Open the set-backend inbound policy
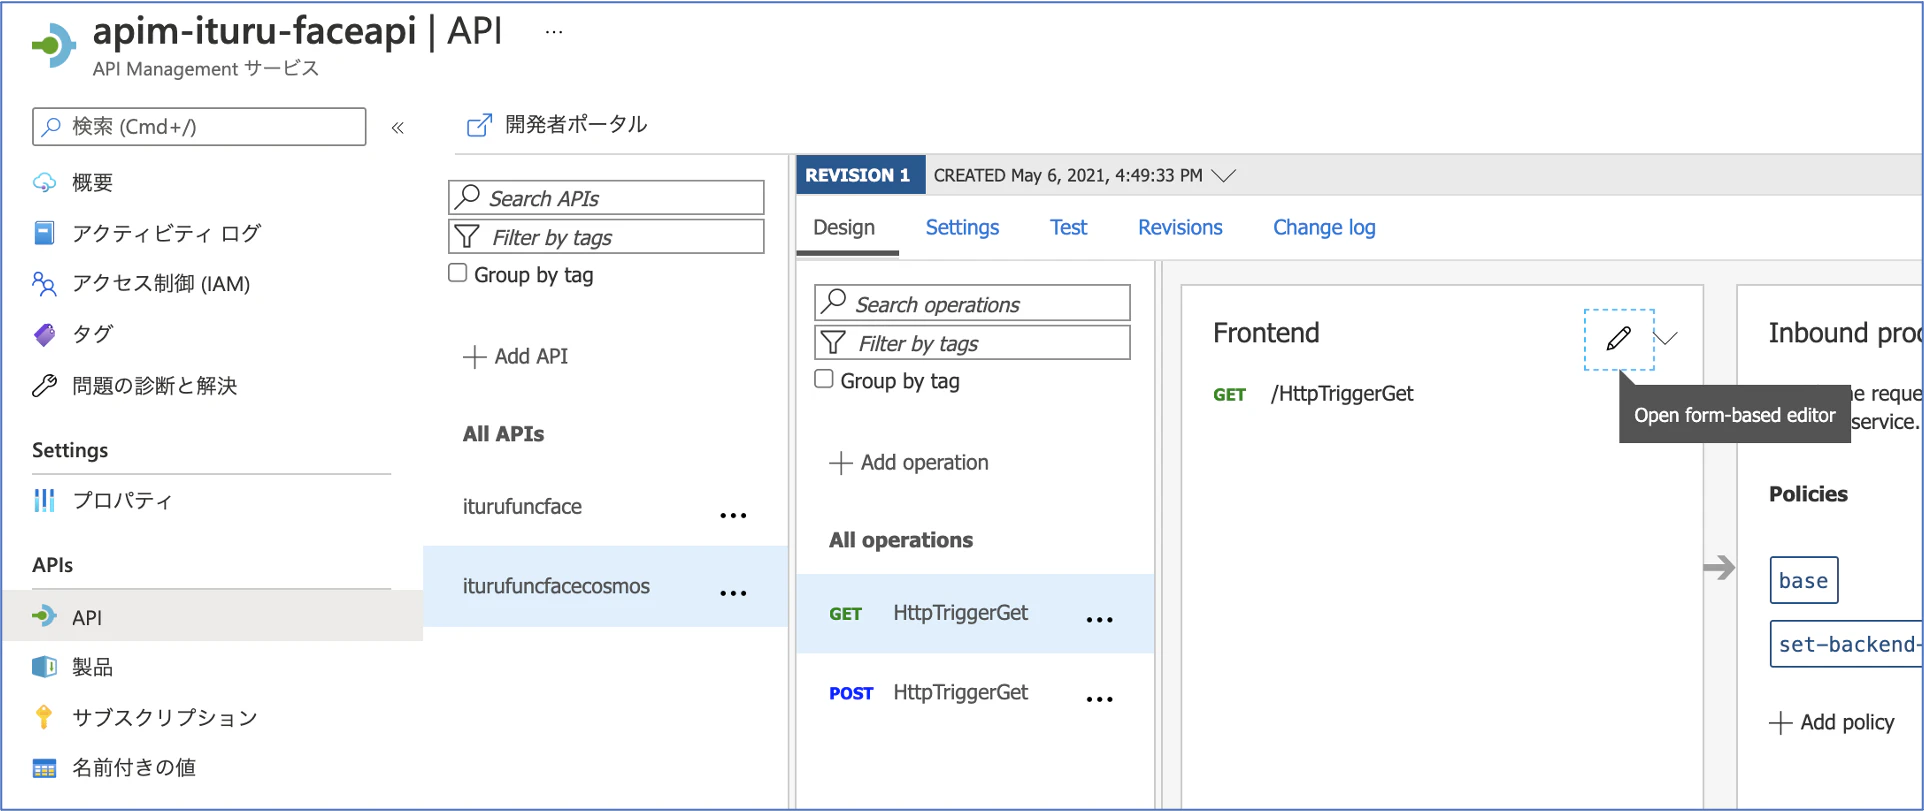Image resolution: width=1924 pixels, height=812 pixels. point(1847,644)
